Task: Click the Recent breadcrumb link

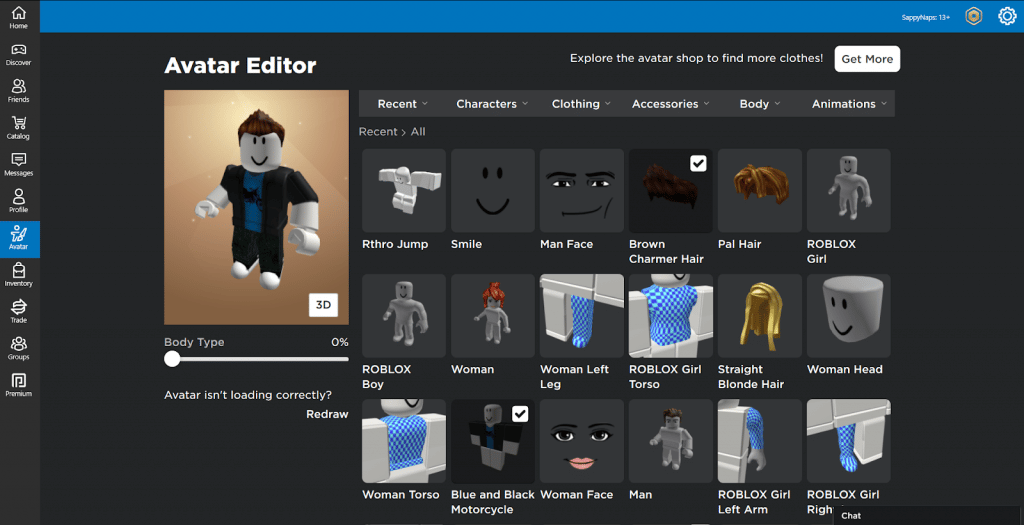Action: point(377,132)
